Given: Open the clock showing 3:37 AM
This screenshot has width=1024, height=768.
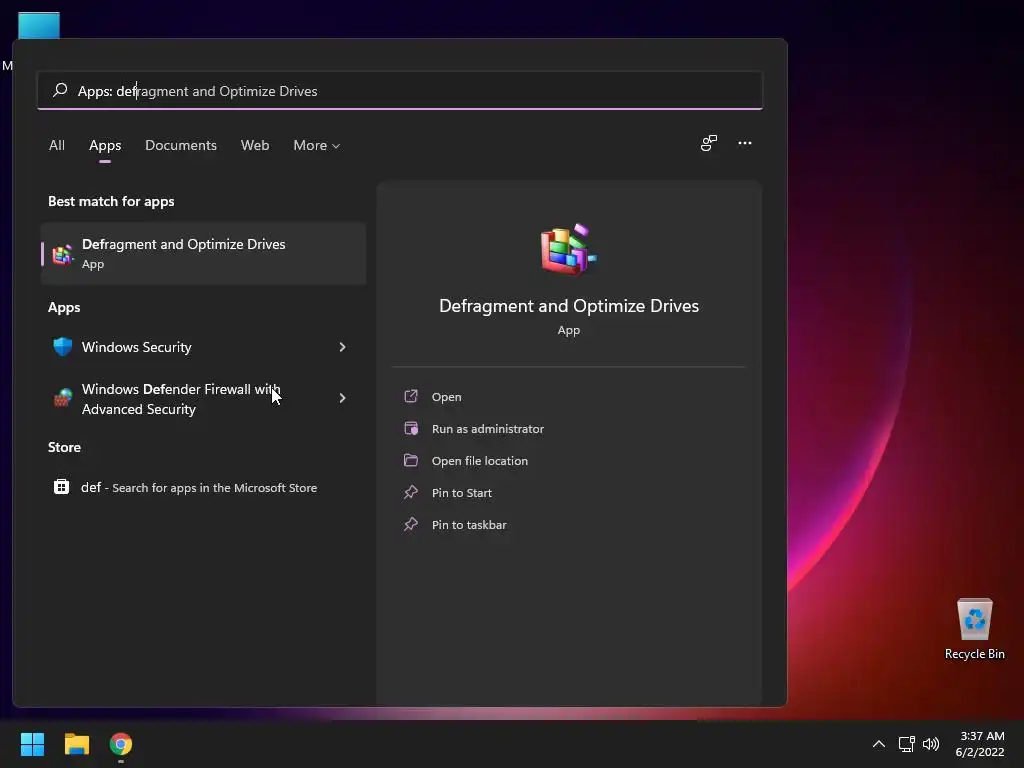Looking at the screenshot, I should (x=980, y=744).
